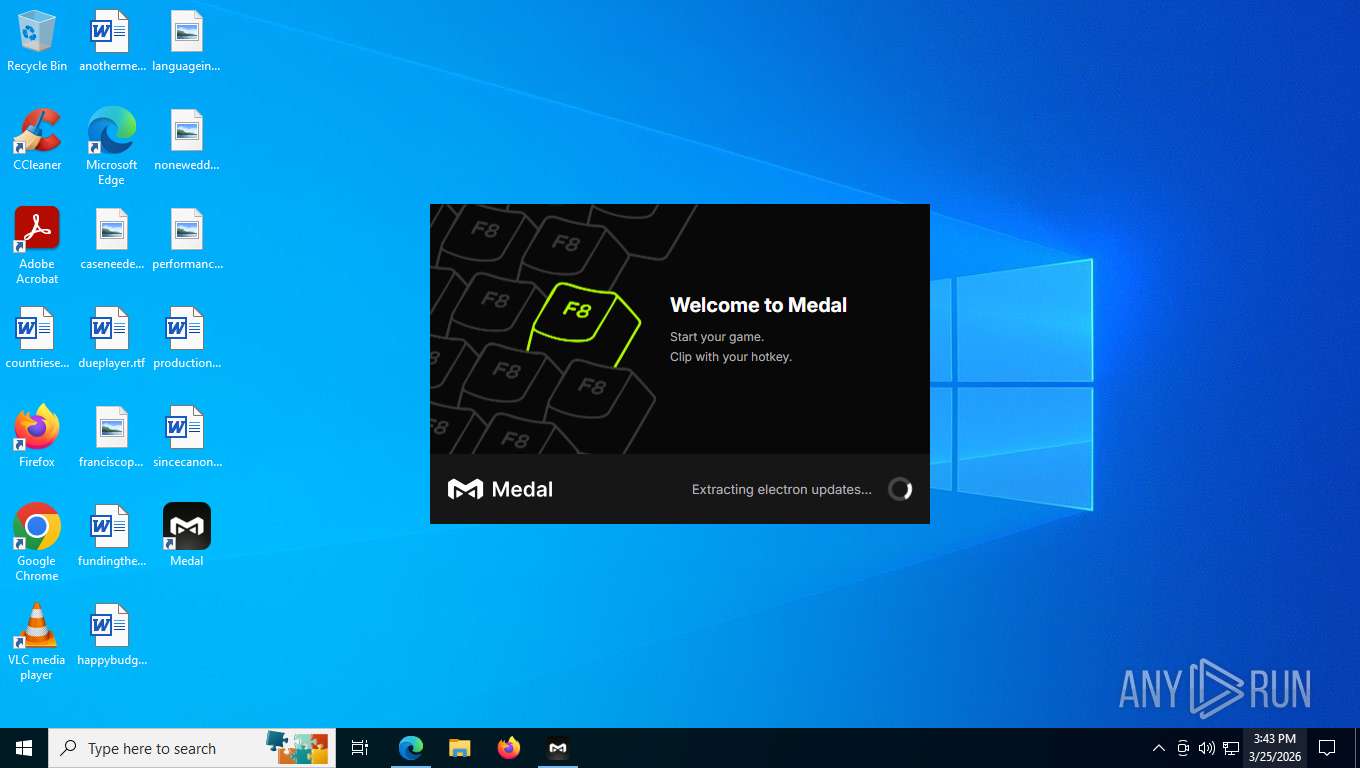Click the 'Clip with your hotkey.' text
Image resolution: width=1360 pixels, height=768 pixels.
pos(730,357)
